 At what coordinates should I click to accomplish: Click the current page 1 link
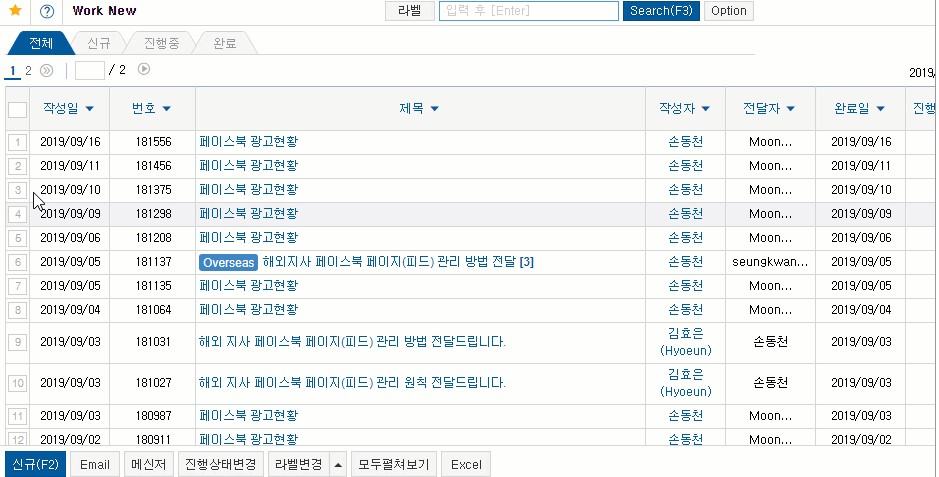tap(13, 71)
